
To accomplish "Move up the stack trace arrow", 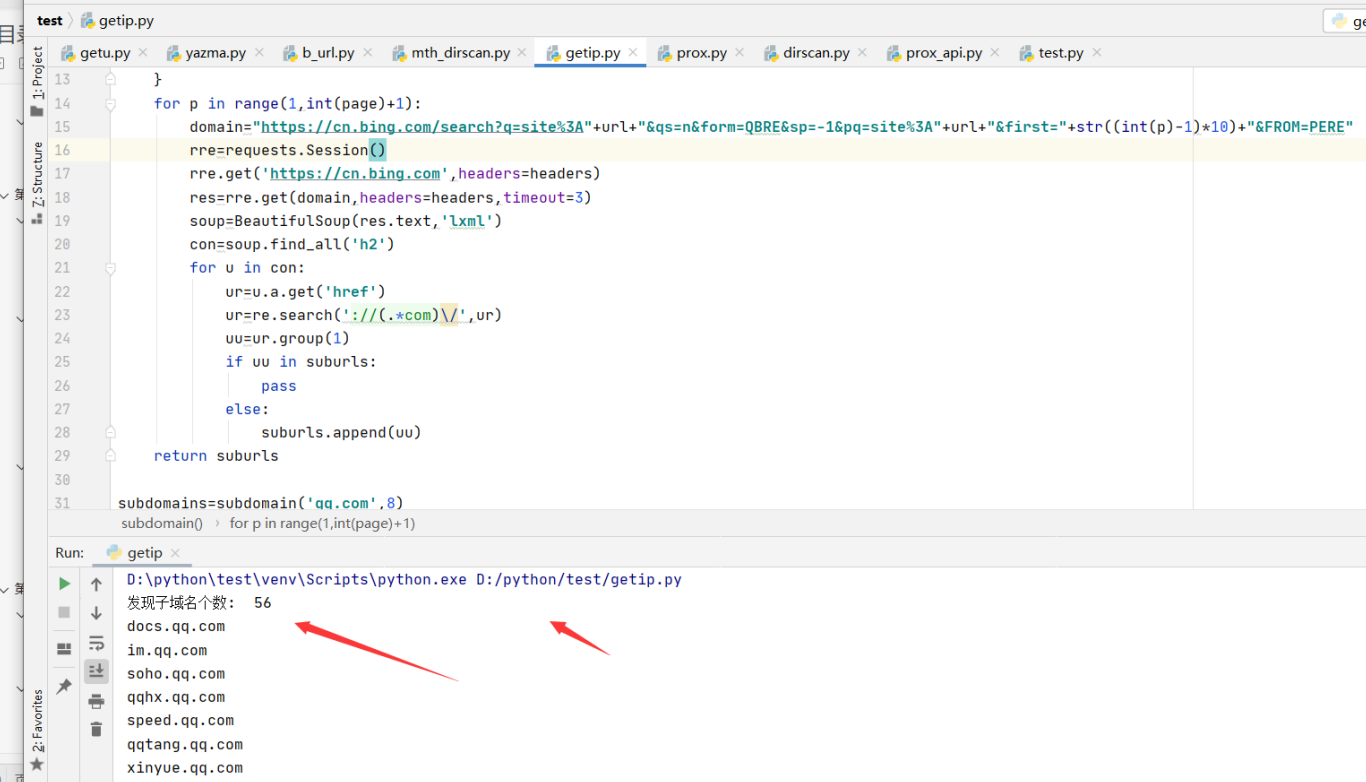I will (96, 584).
